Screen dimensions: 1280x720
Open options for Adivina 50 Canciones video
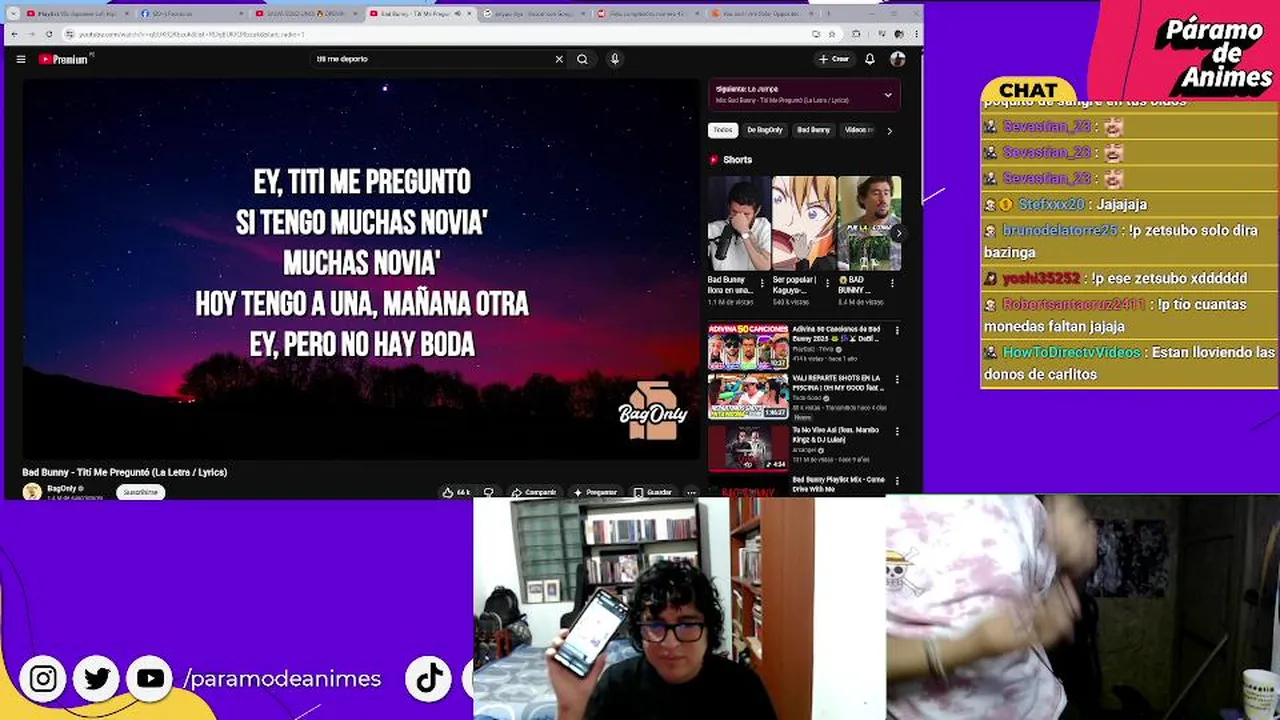point(897,331)
